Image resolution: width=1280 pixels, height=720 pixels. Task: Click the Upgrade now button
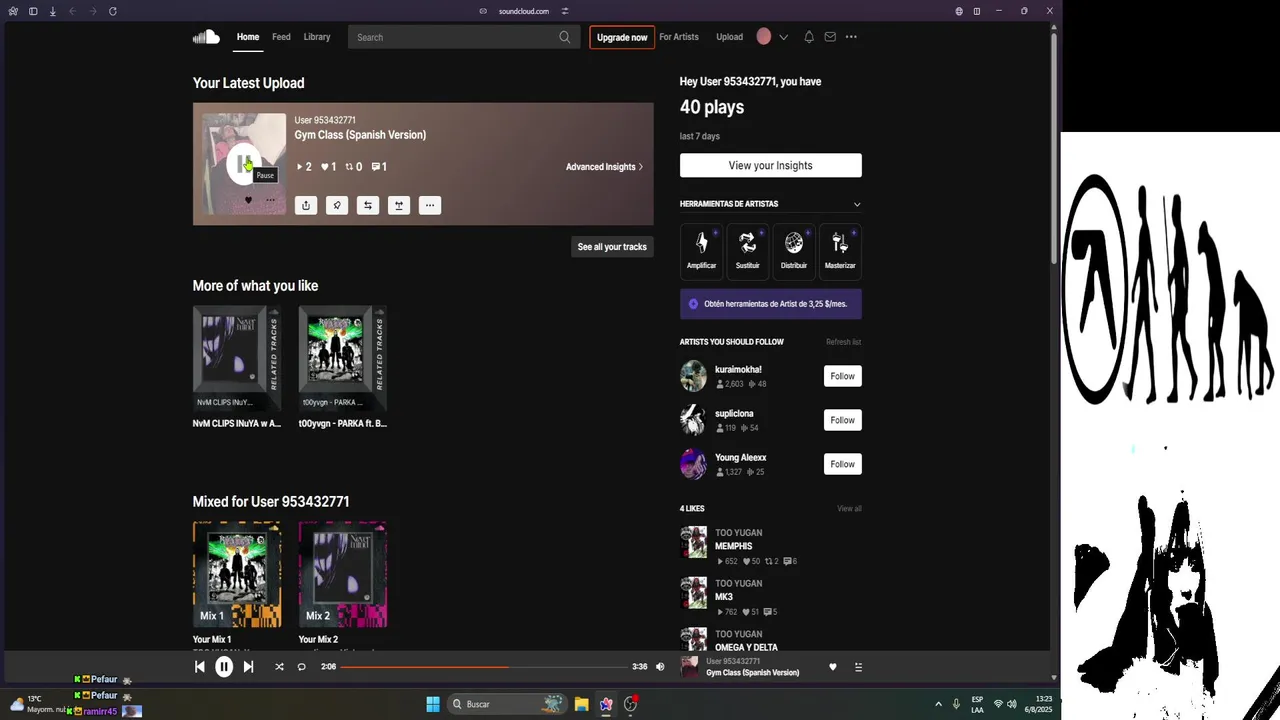(622, 37)
